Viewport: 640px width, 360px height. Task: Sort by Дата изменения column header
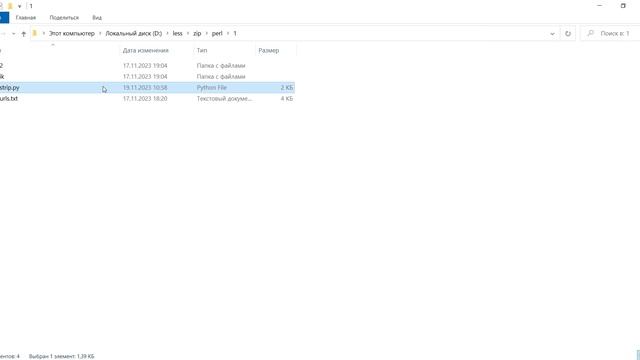(x=146, y=51)
